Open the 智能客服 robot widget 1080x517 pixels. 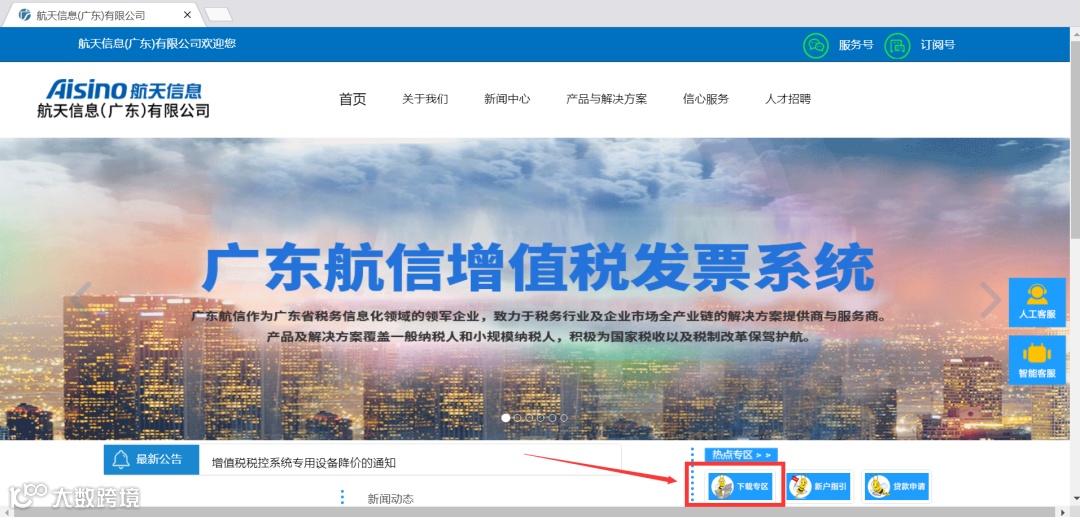pos(1037,360)
